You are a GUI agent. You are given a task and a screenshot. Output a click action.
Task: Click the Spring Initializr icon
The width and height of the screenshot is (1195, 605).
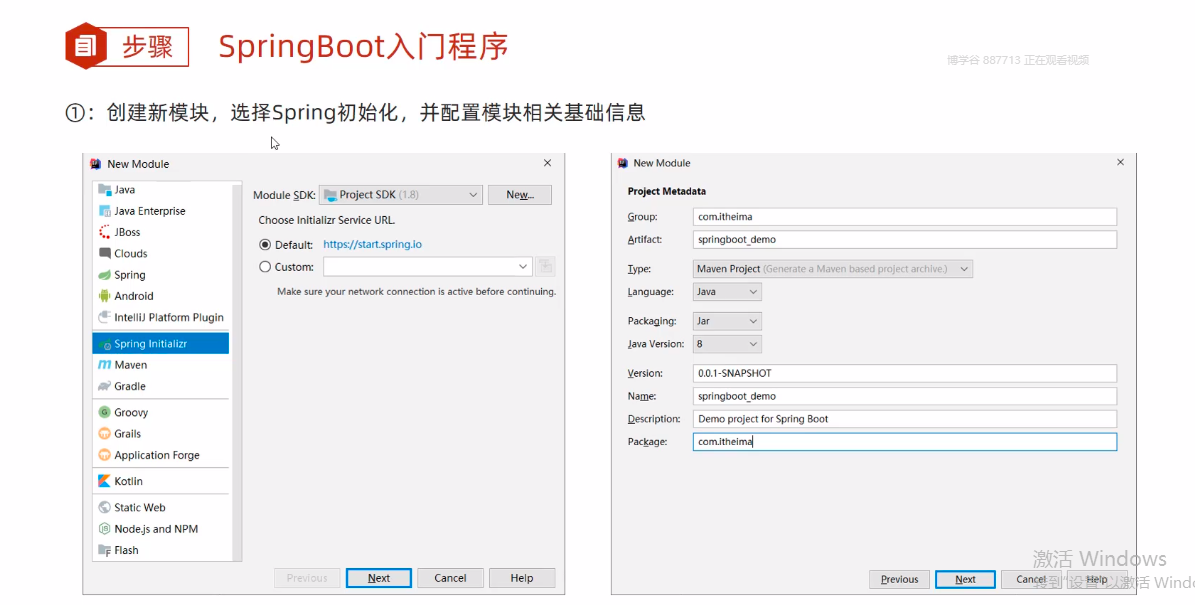pos(104,344)
